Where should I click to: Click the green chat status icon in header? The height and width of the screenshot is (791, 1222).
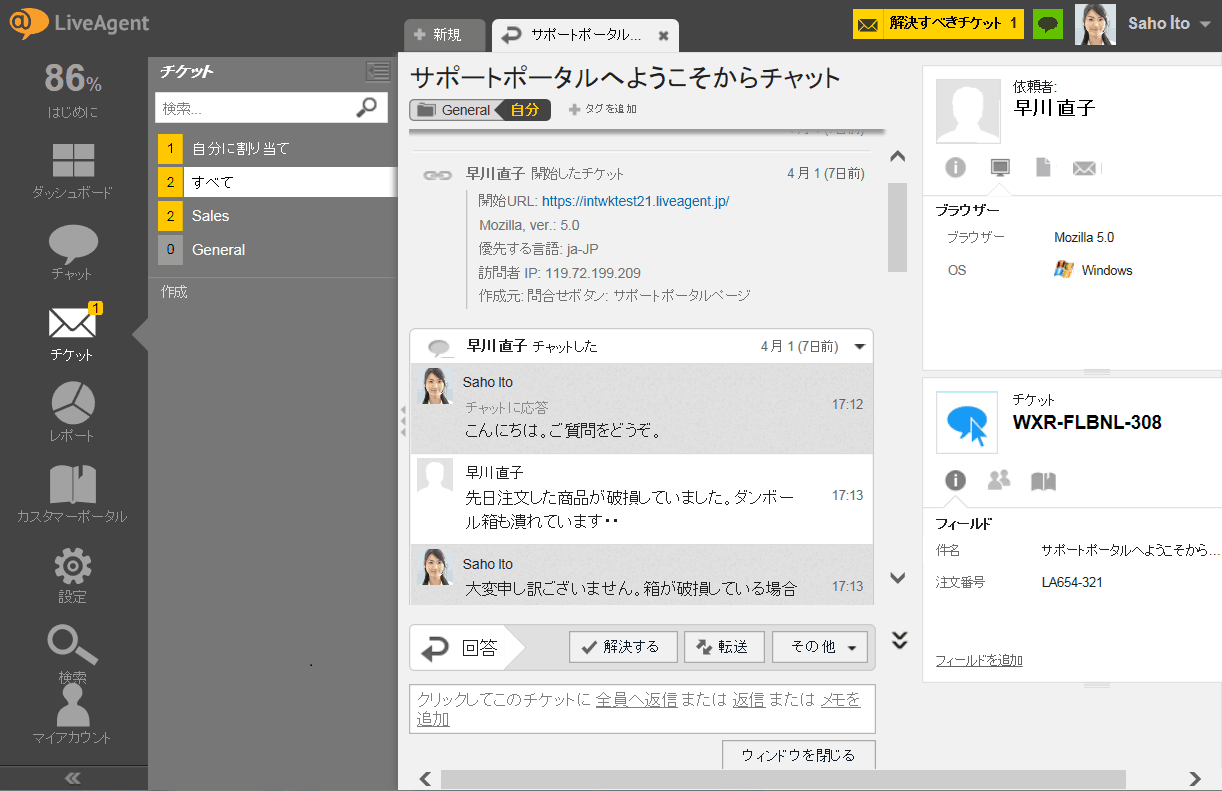(1047, 23)
